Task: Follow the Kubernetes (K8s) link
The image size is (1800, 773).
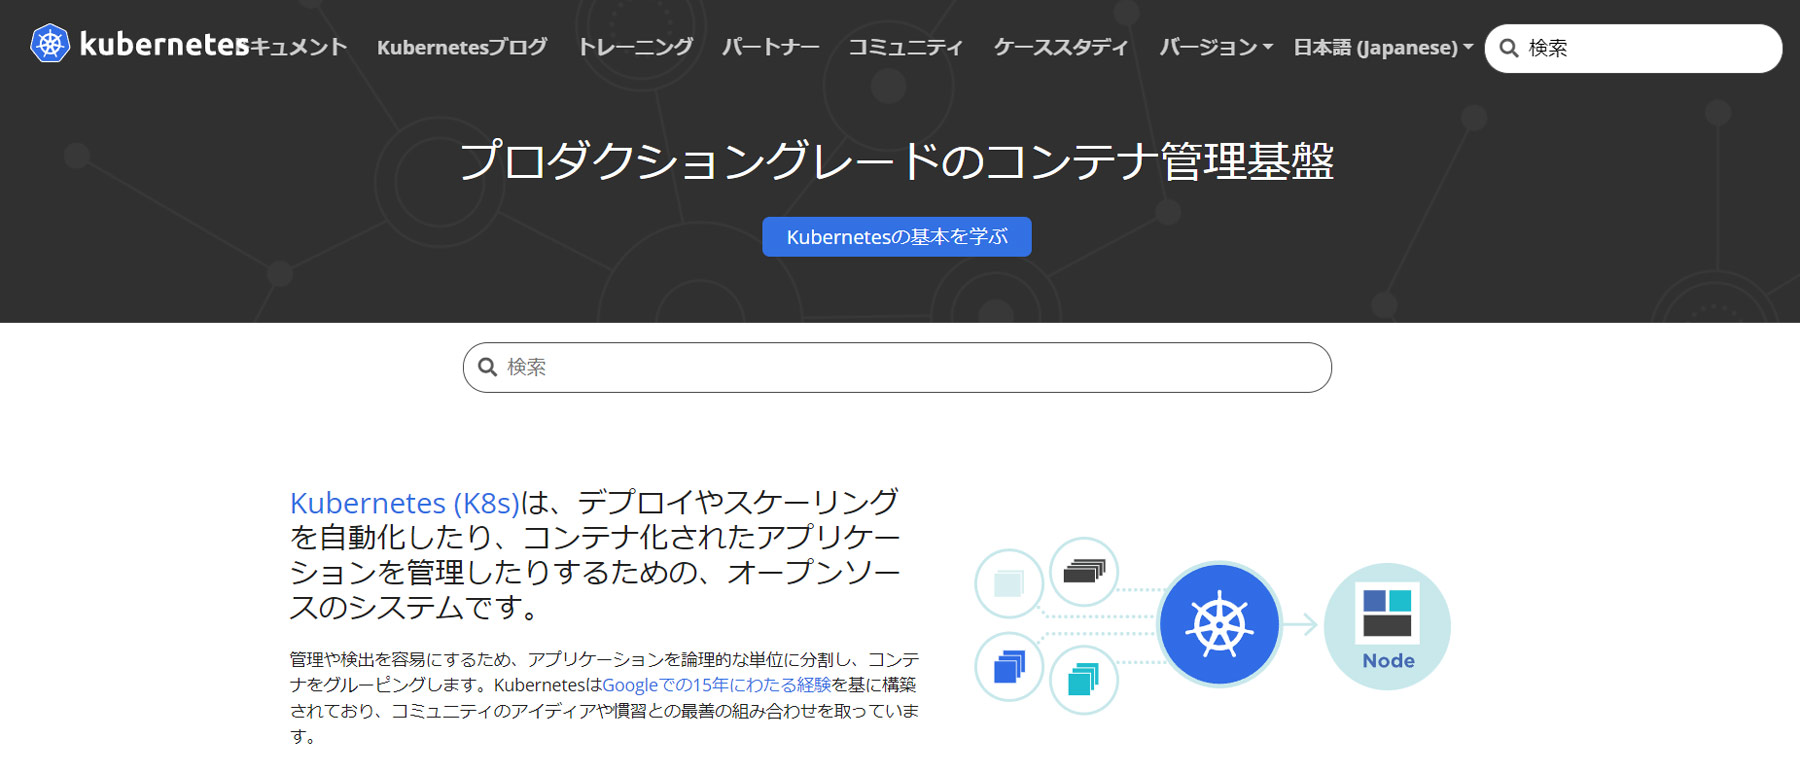Action: pyautogui.click(x=405, y=502)
